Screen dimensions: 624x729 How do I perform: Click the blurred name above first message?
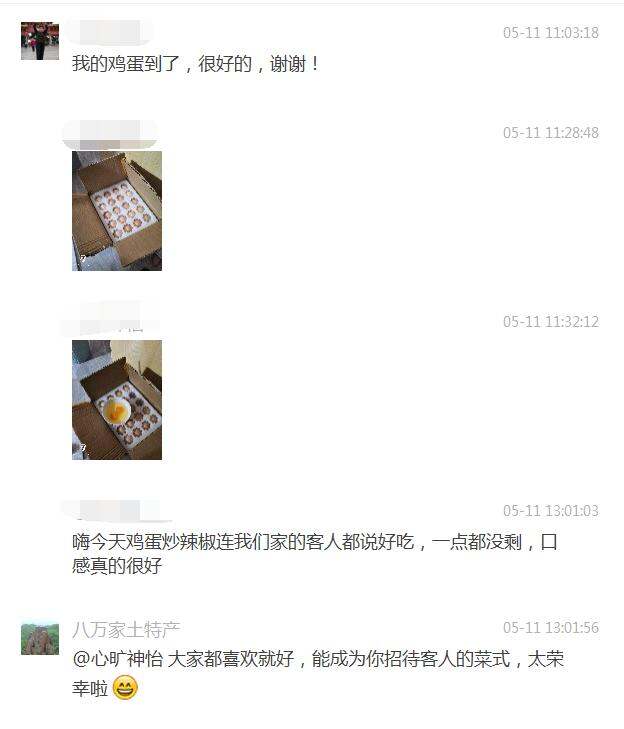click(x=110, y=32)
